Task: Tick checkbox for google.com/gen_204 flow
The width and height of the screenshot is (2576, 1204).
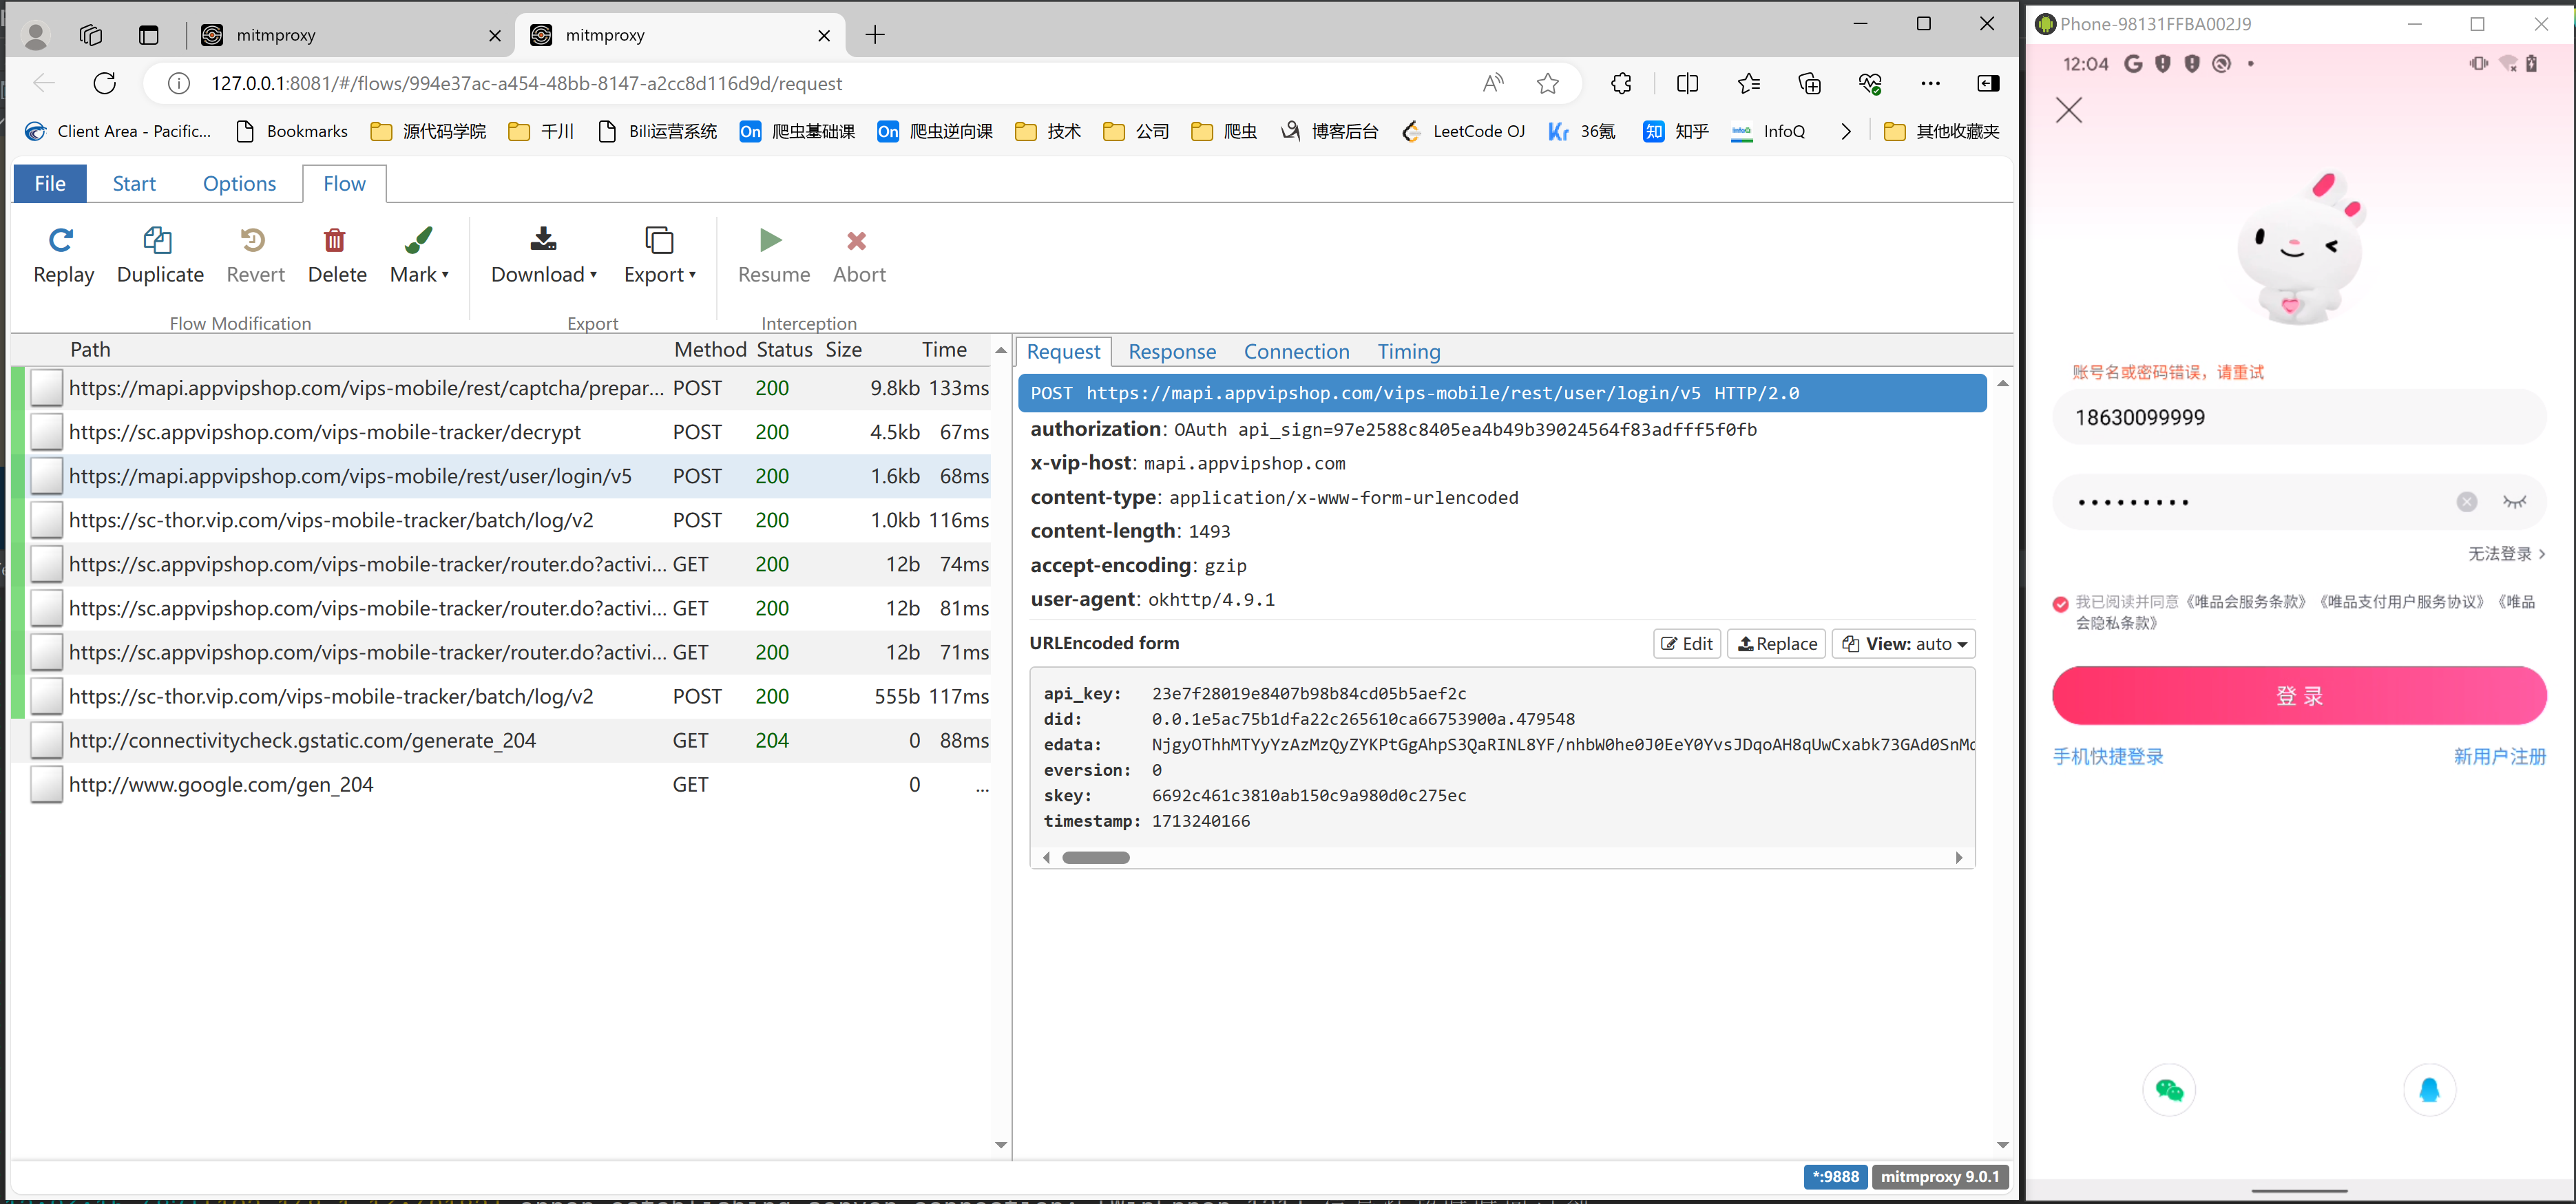Action: tap(46, 784)
